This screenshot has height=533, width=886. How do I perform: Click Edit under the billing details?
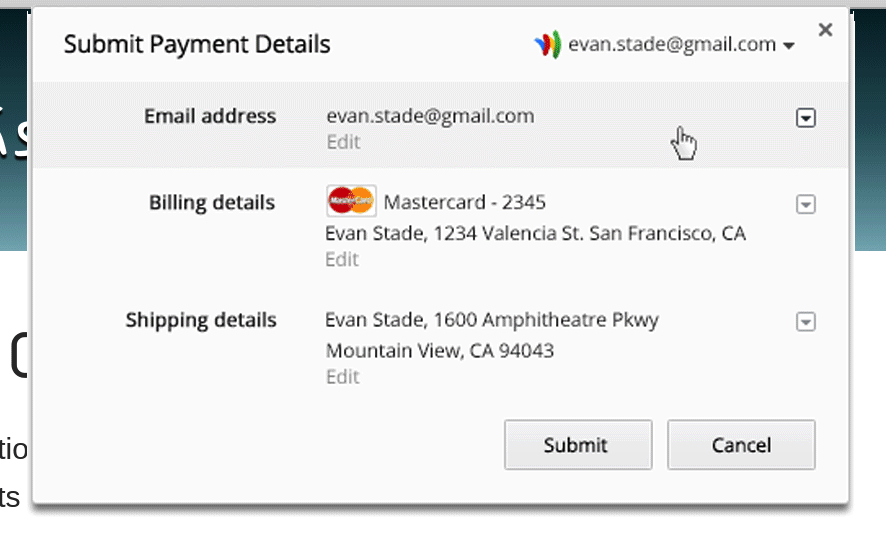342,259
